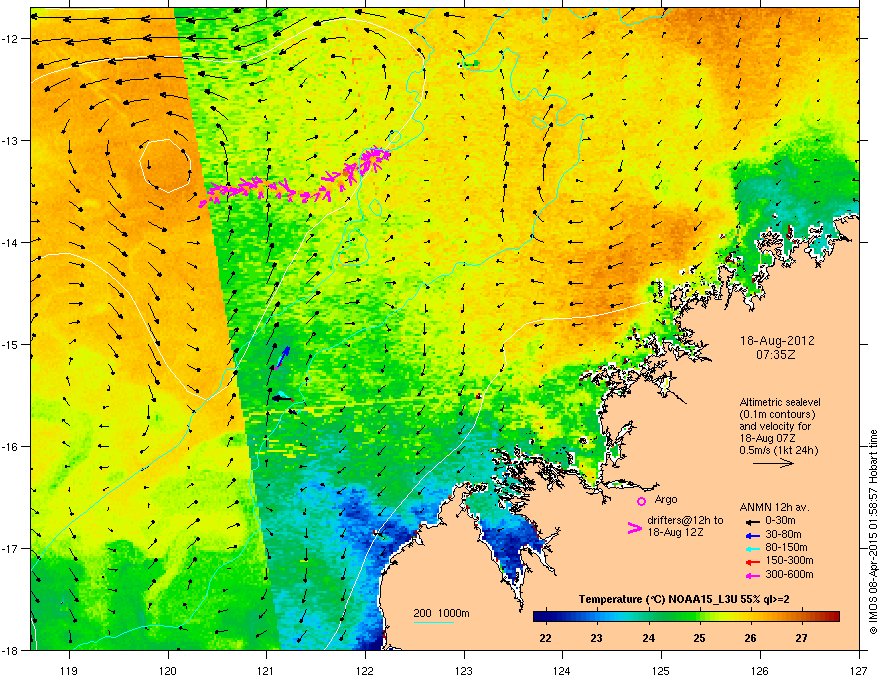This screenshot has height=680, width=880.
Task: Click the "200 1000m" isobath label
Action: click(442, 613)
